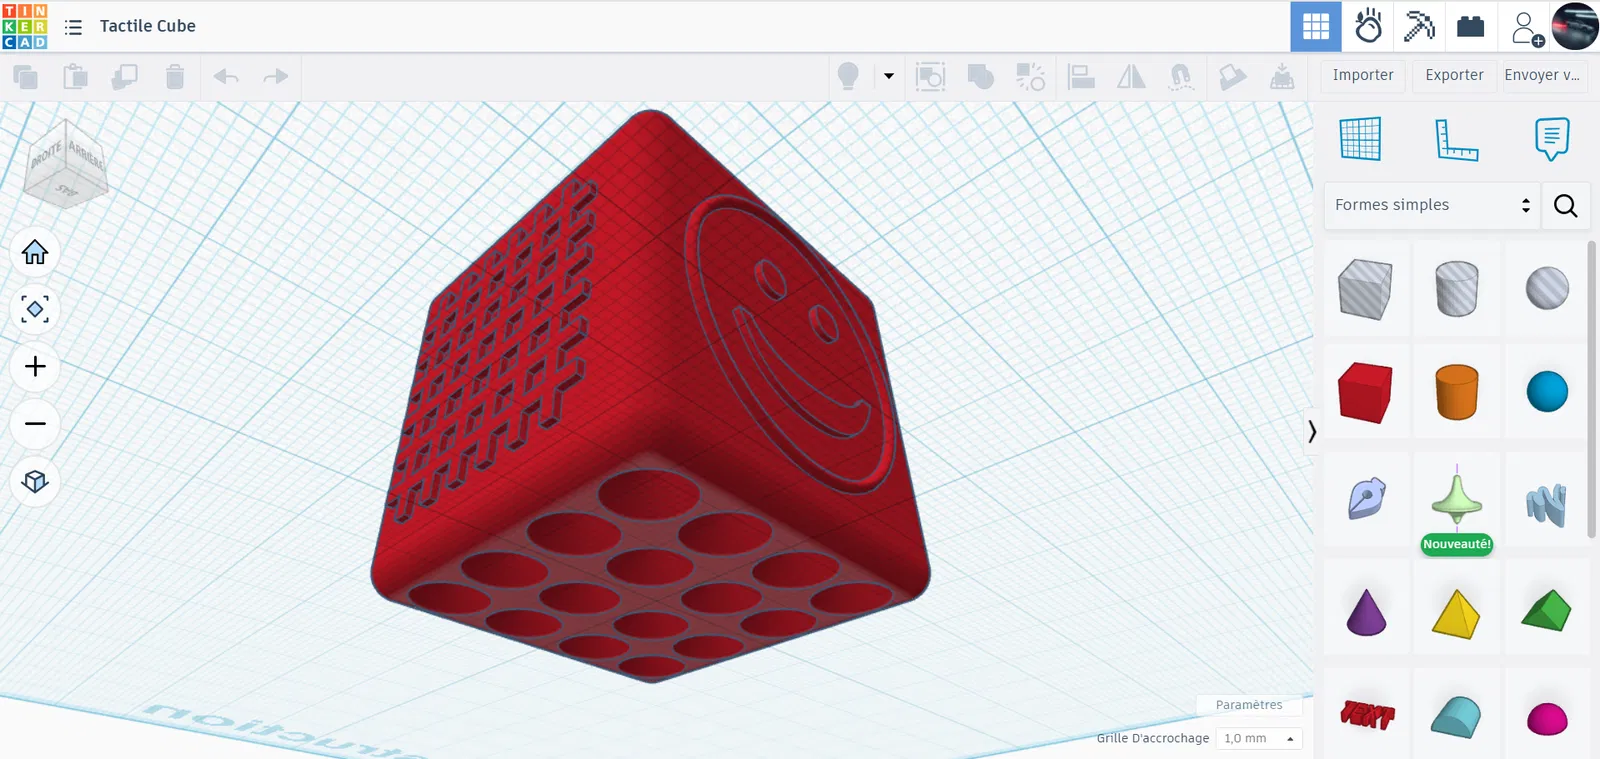Viewport: 1600px width, 759px height.
Task: Pick the striped hole cylinder shape
Action: (1456, 289)
